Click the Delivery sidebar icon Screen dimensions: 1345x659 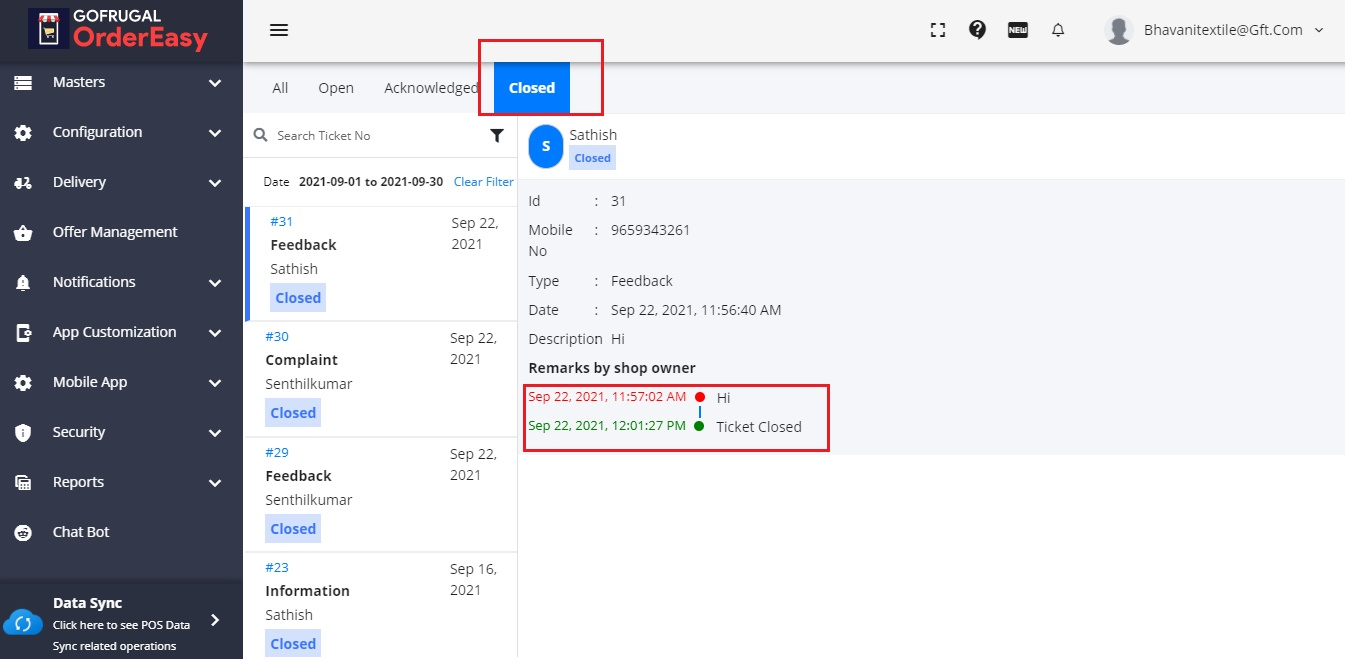coord(23,182)
